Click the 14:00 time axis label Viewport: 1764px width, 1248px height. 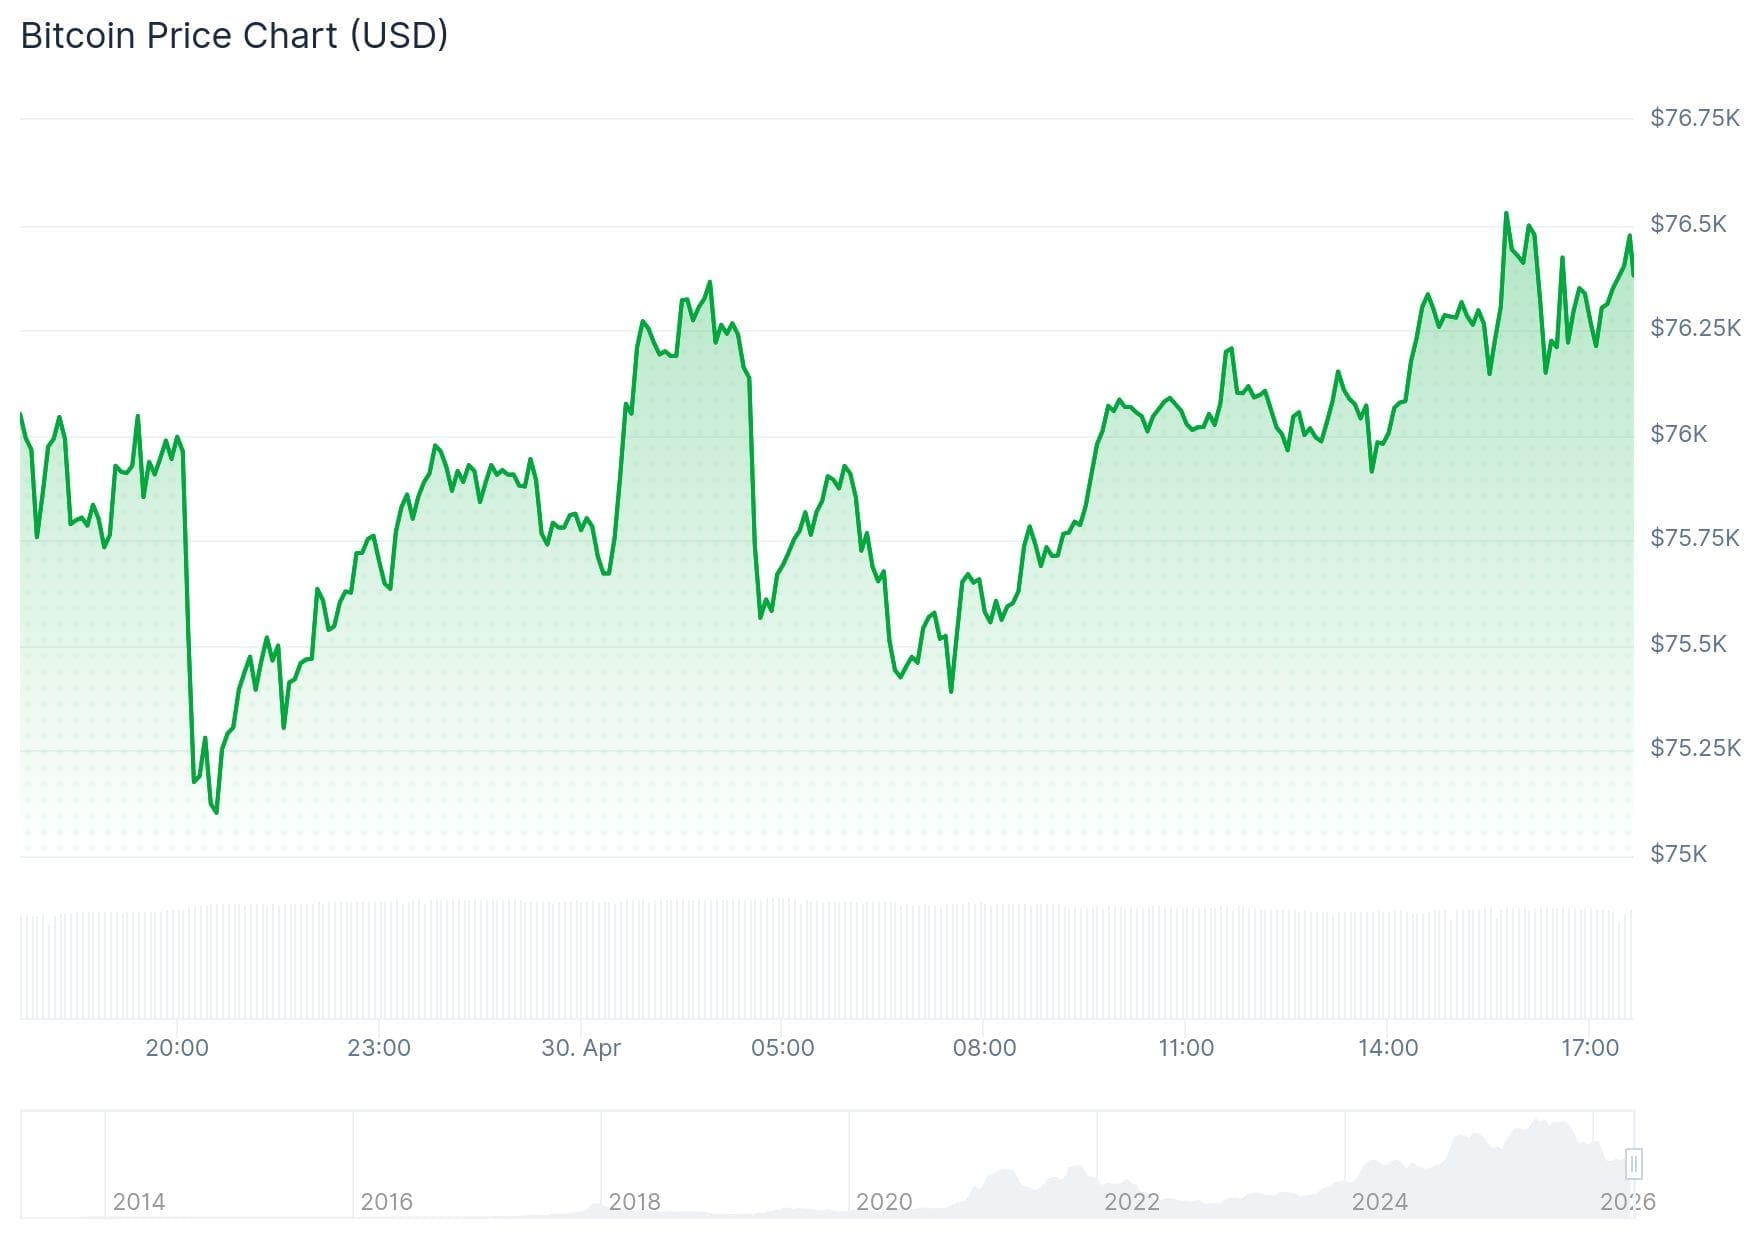pos(1388,1048)
